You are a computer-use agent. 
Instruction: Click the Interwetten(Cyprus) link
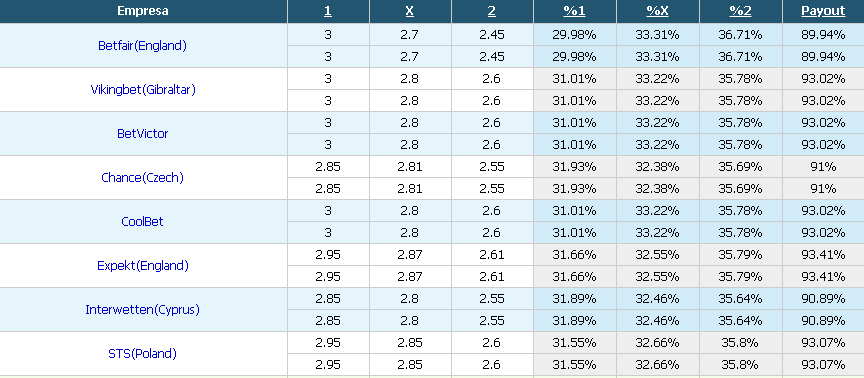coord(143,310)
